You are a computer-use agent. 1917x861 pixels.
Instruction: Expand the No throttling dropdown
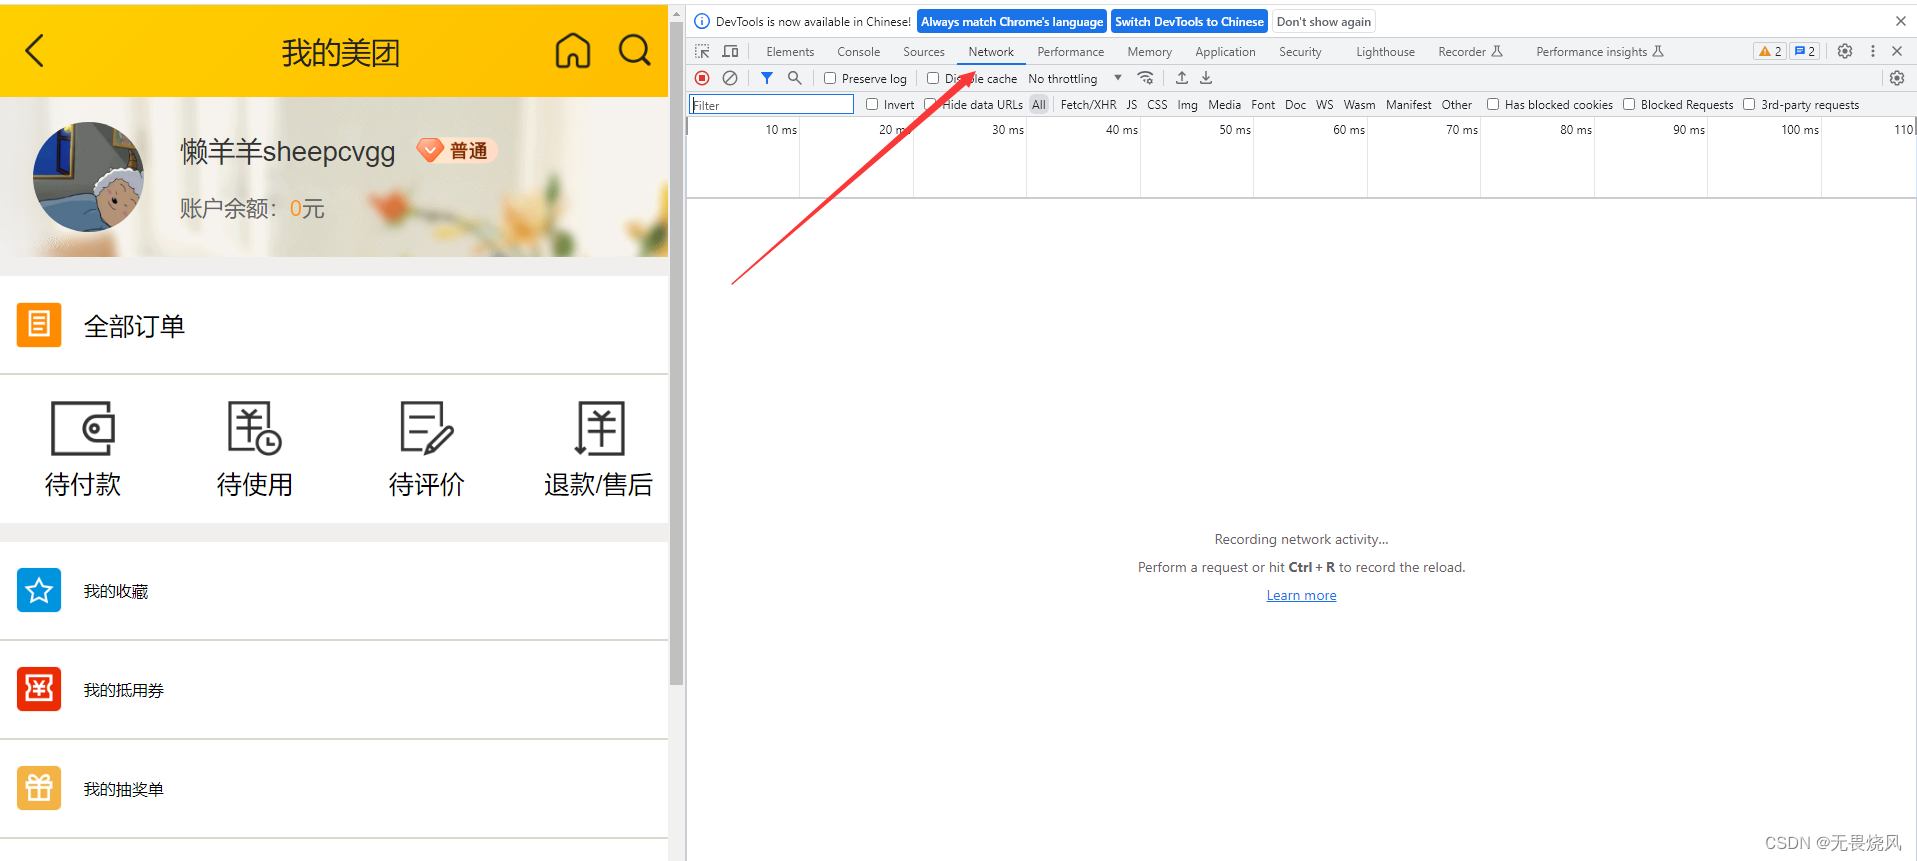pos(1075,78)
